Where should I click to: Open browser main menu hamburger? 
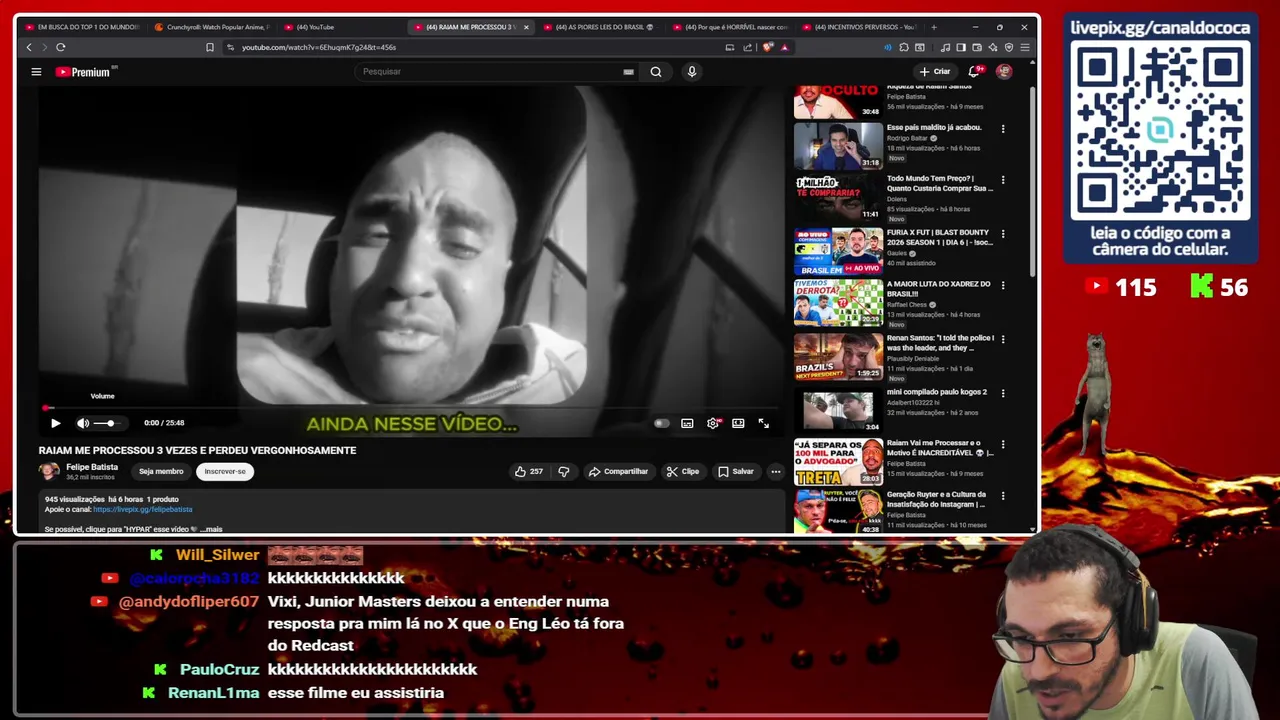(x=1025, y=47)
